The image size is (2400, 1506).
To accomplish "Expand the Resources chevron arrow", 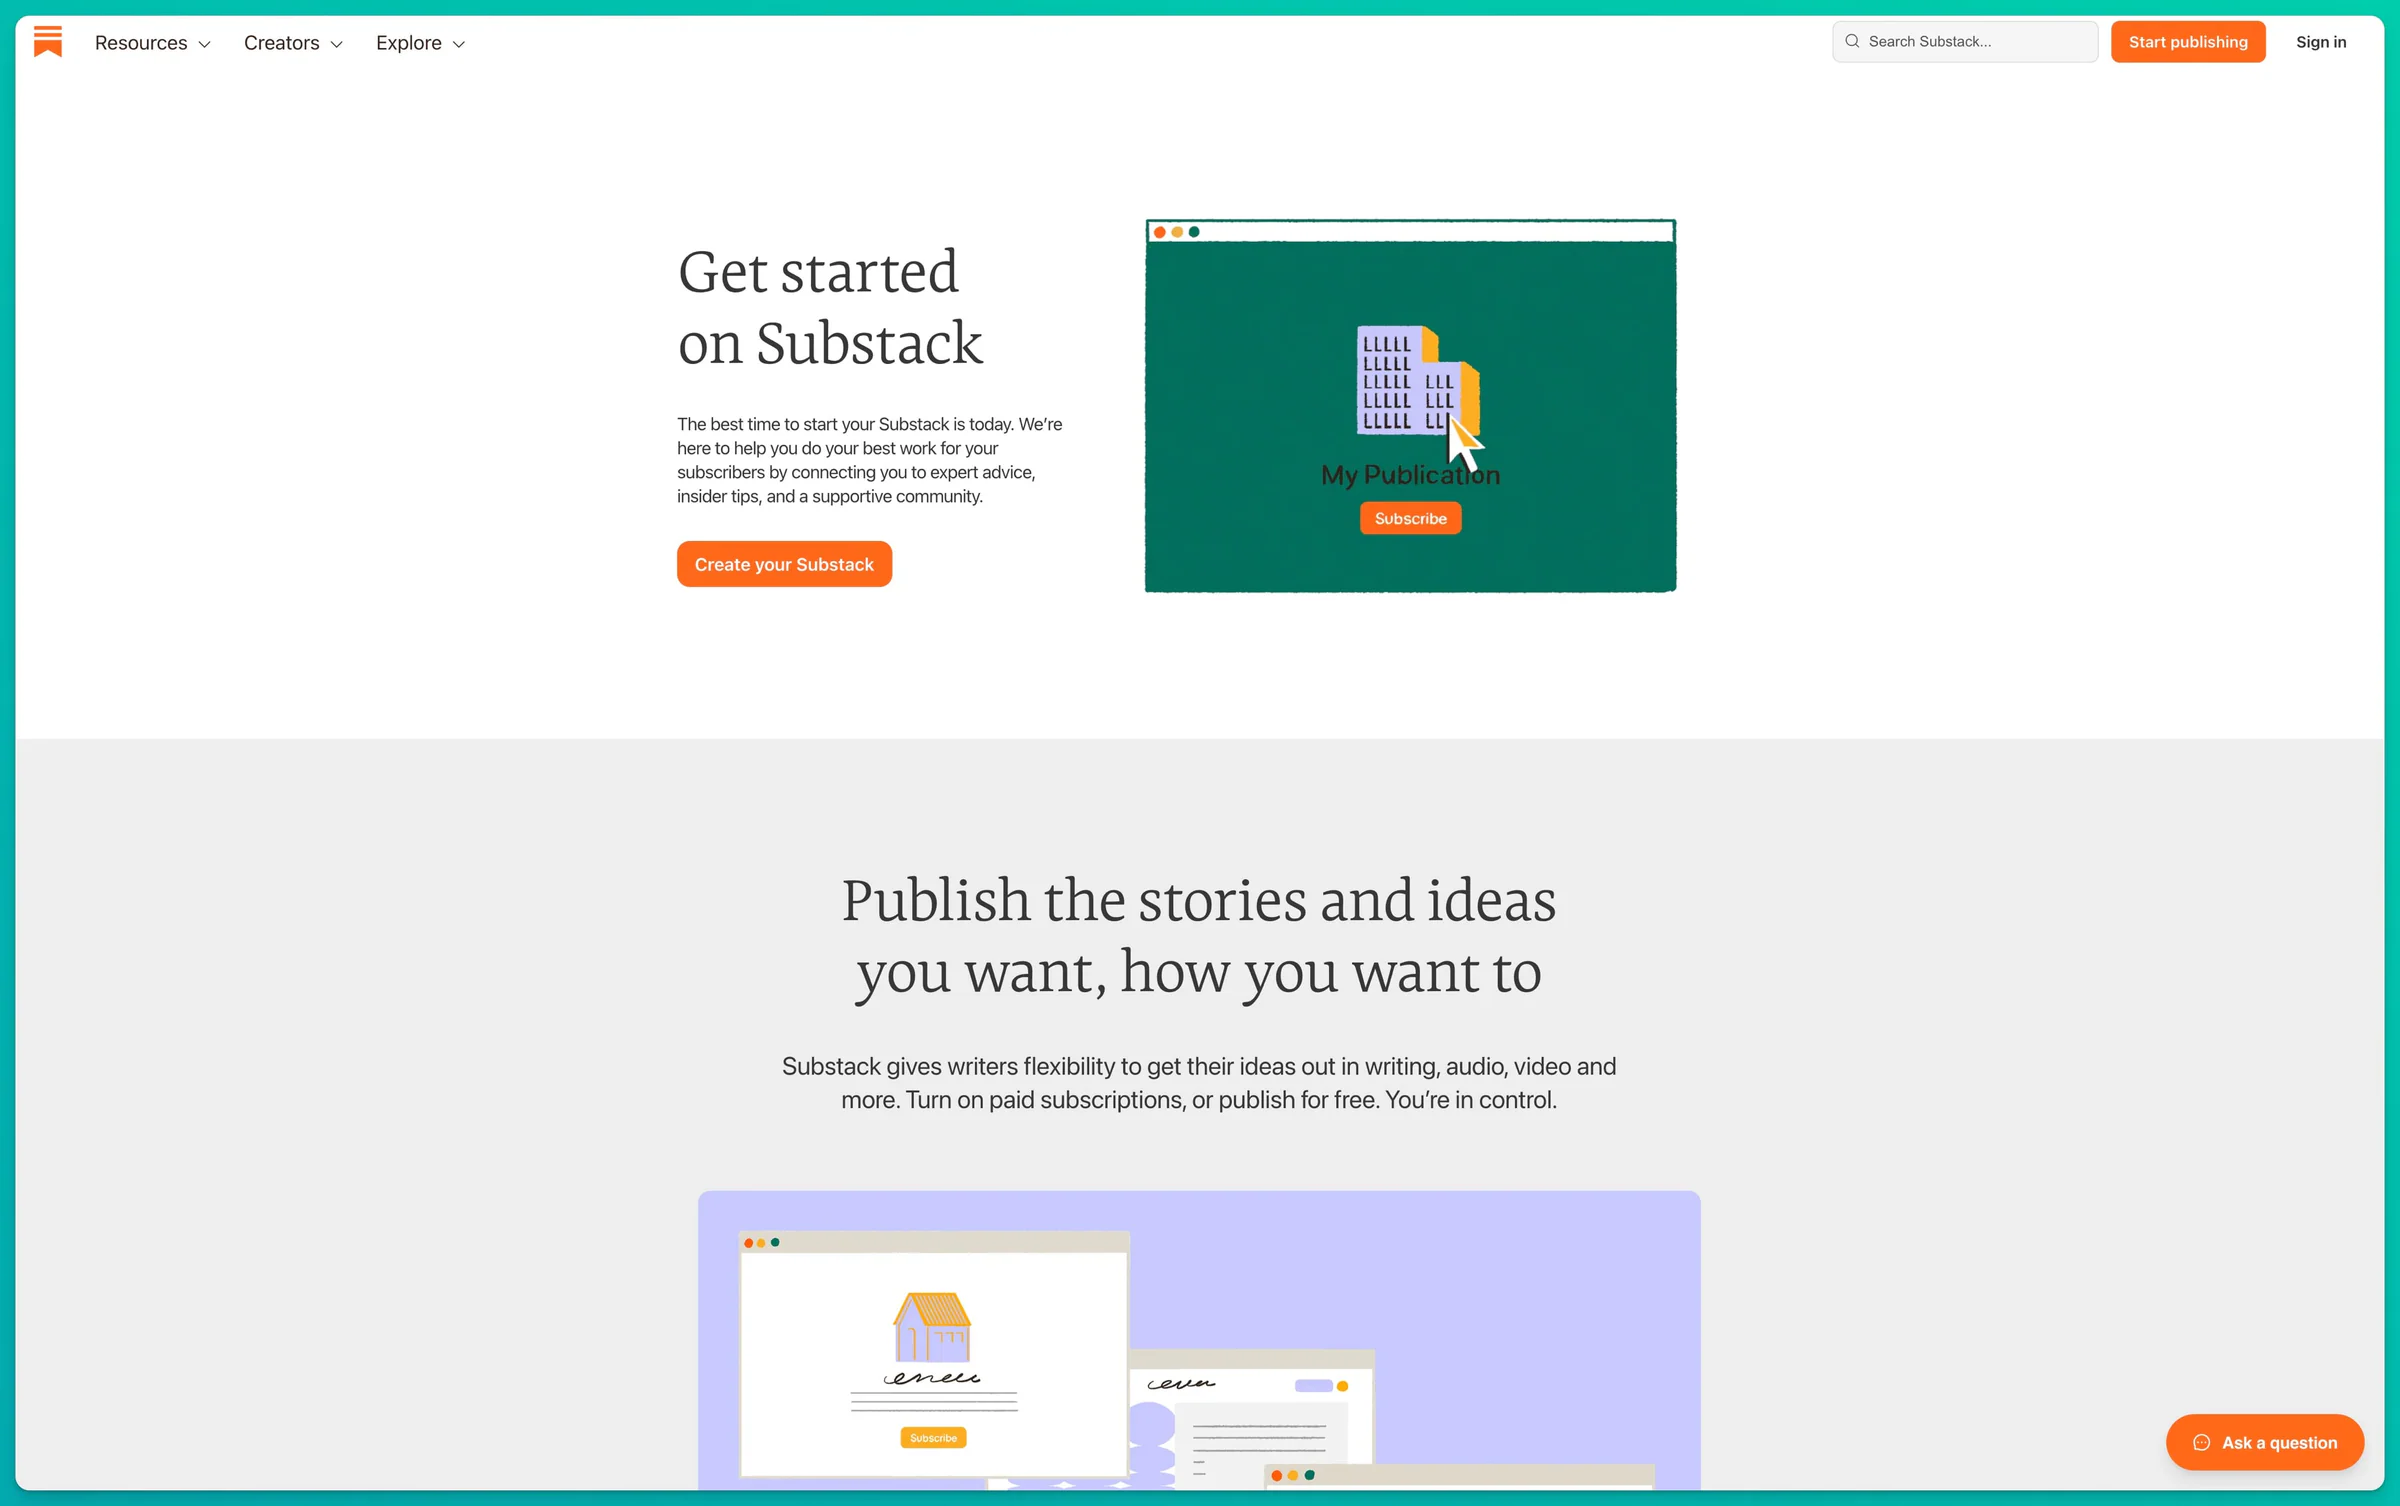I will [204, 44].
